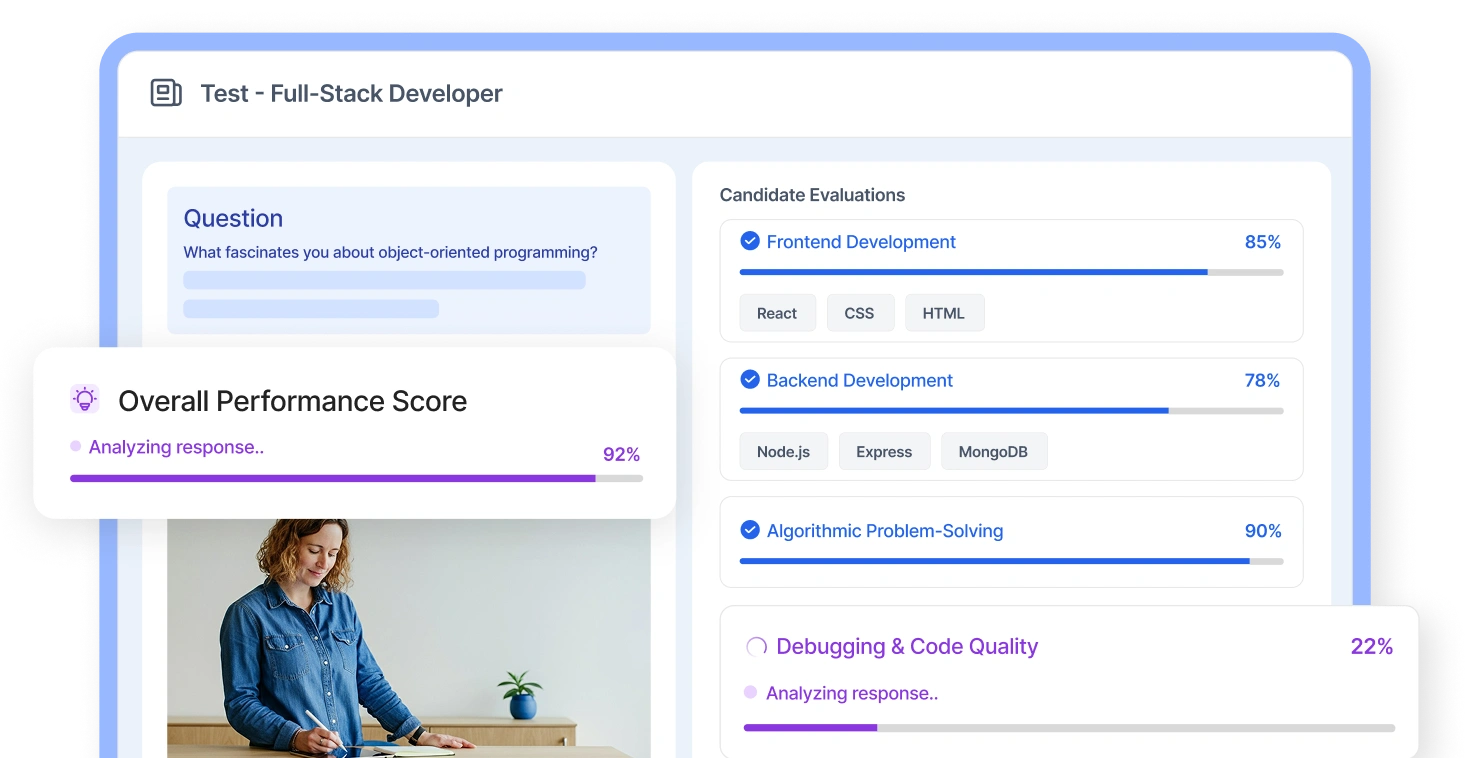The image size is (1476, 758).
Task: Select the HTML skill tag
Action: tap(944, 313)
